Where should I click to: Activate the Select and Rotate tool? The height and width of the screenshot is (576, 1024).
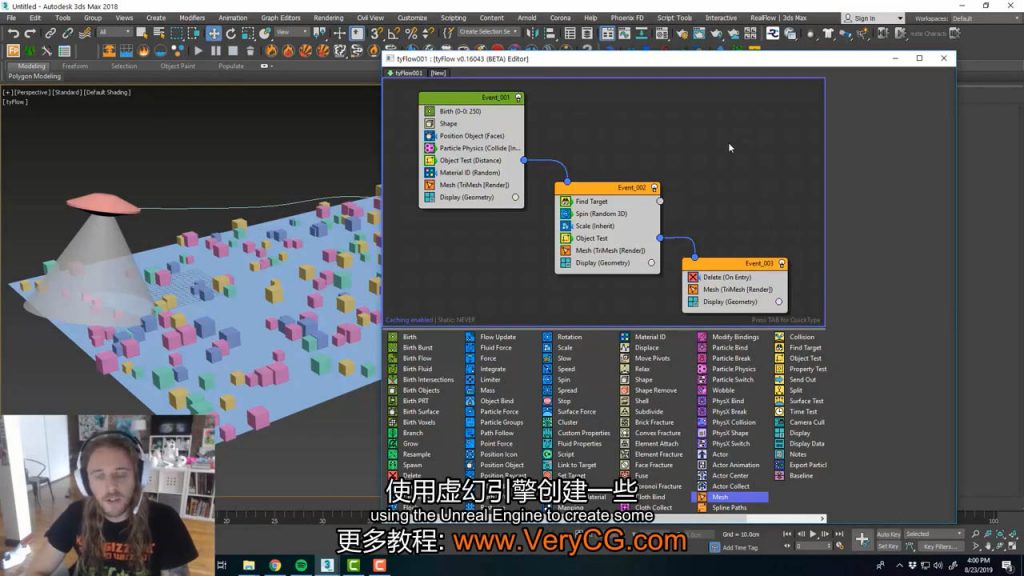231,33
